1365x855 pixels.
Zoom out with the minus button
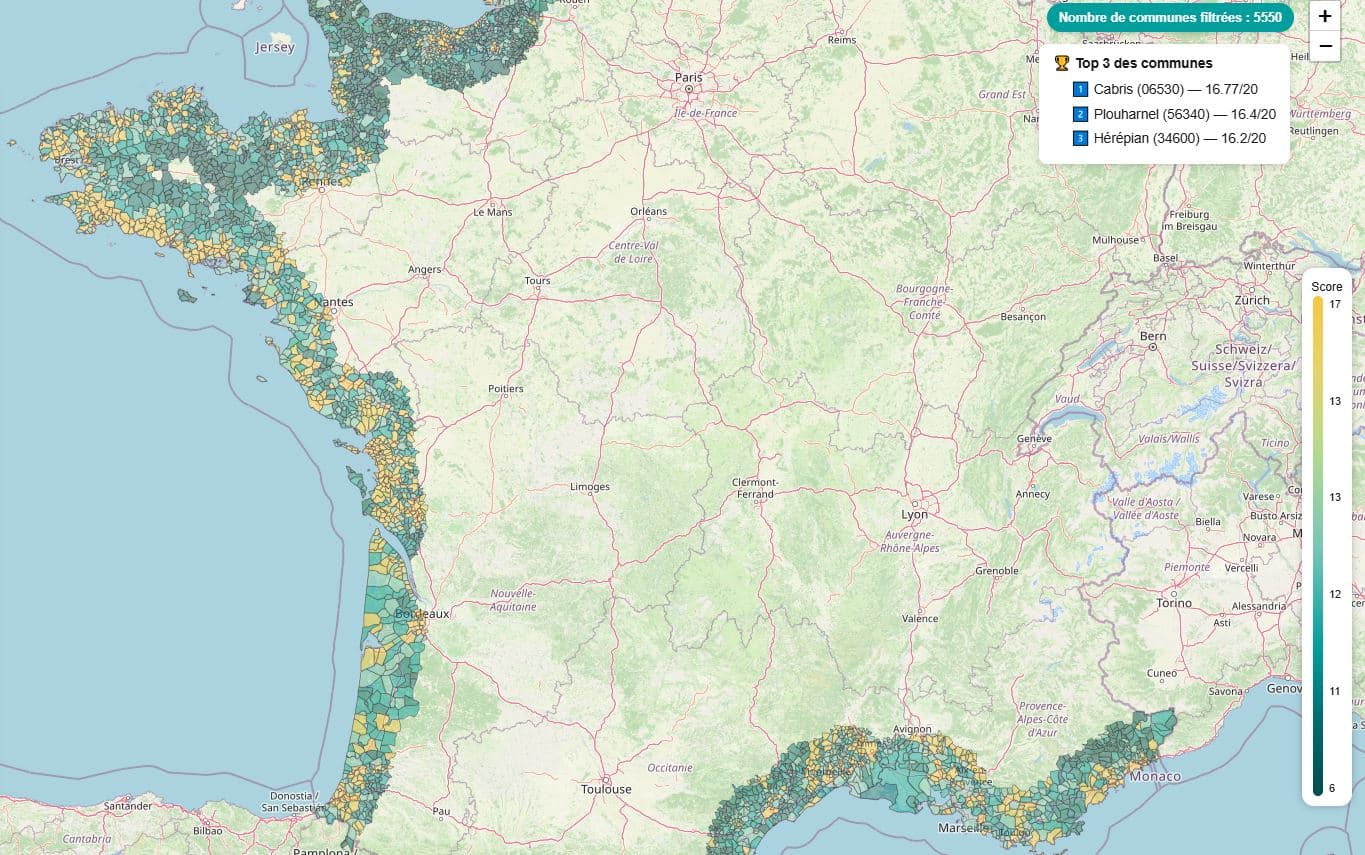click(x=1325, y=46)
